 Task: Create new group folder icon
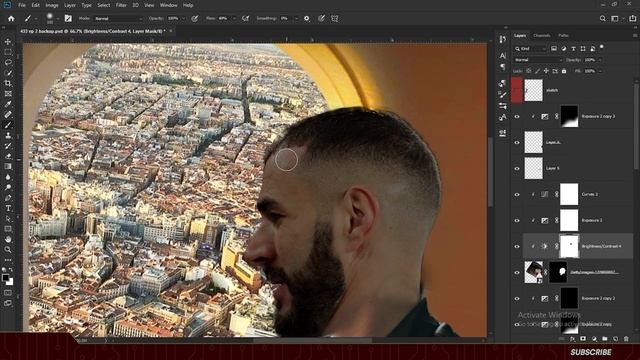604,339
